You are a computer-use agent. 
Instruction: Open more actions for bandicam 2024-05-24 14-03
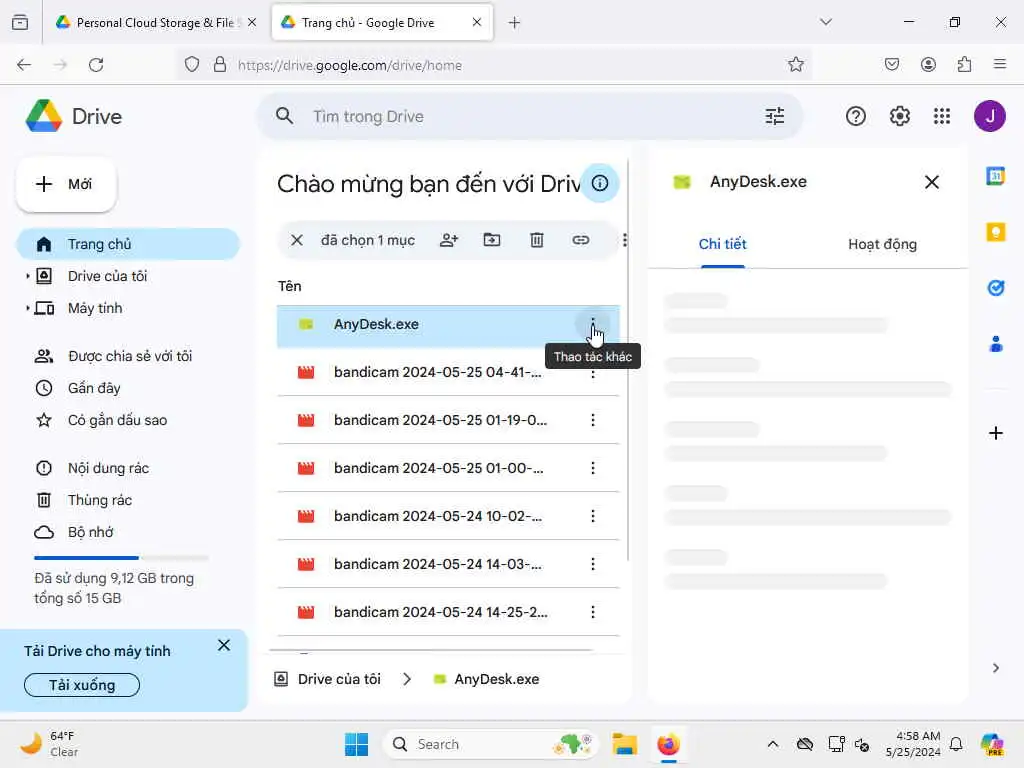pos(592,564)
